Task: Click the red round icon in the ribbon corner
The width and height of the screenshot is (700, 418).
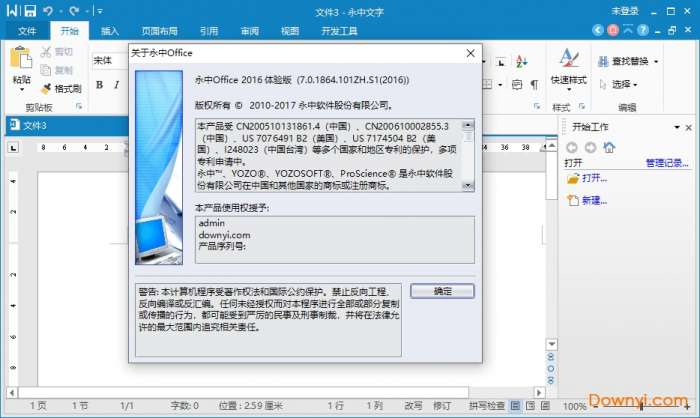Action: tap(613, 30)
